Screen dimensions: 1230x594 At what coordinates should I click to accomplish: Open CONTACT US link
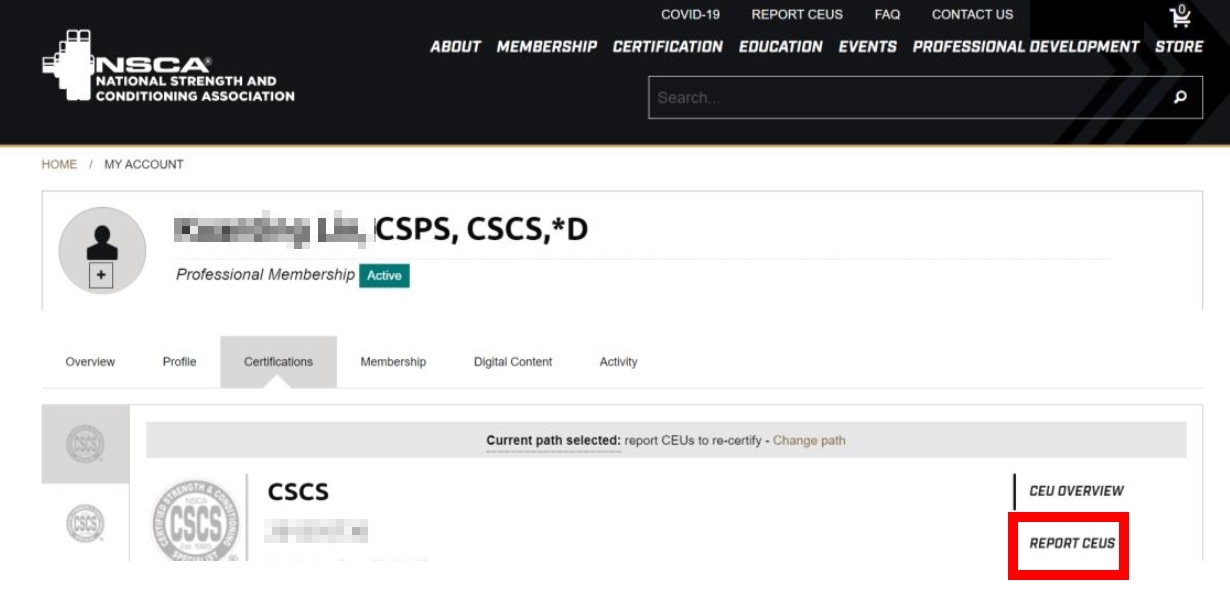click(x=972, y=15)
